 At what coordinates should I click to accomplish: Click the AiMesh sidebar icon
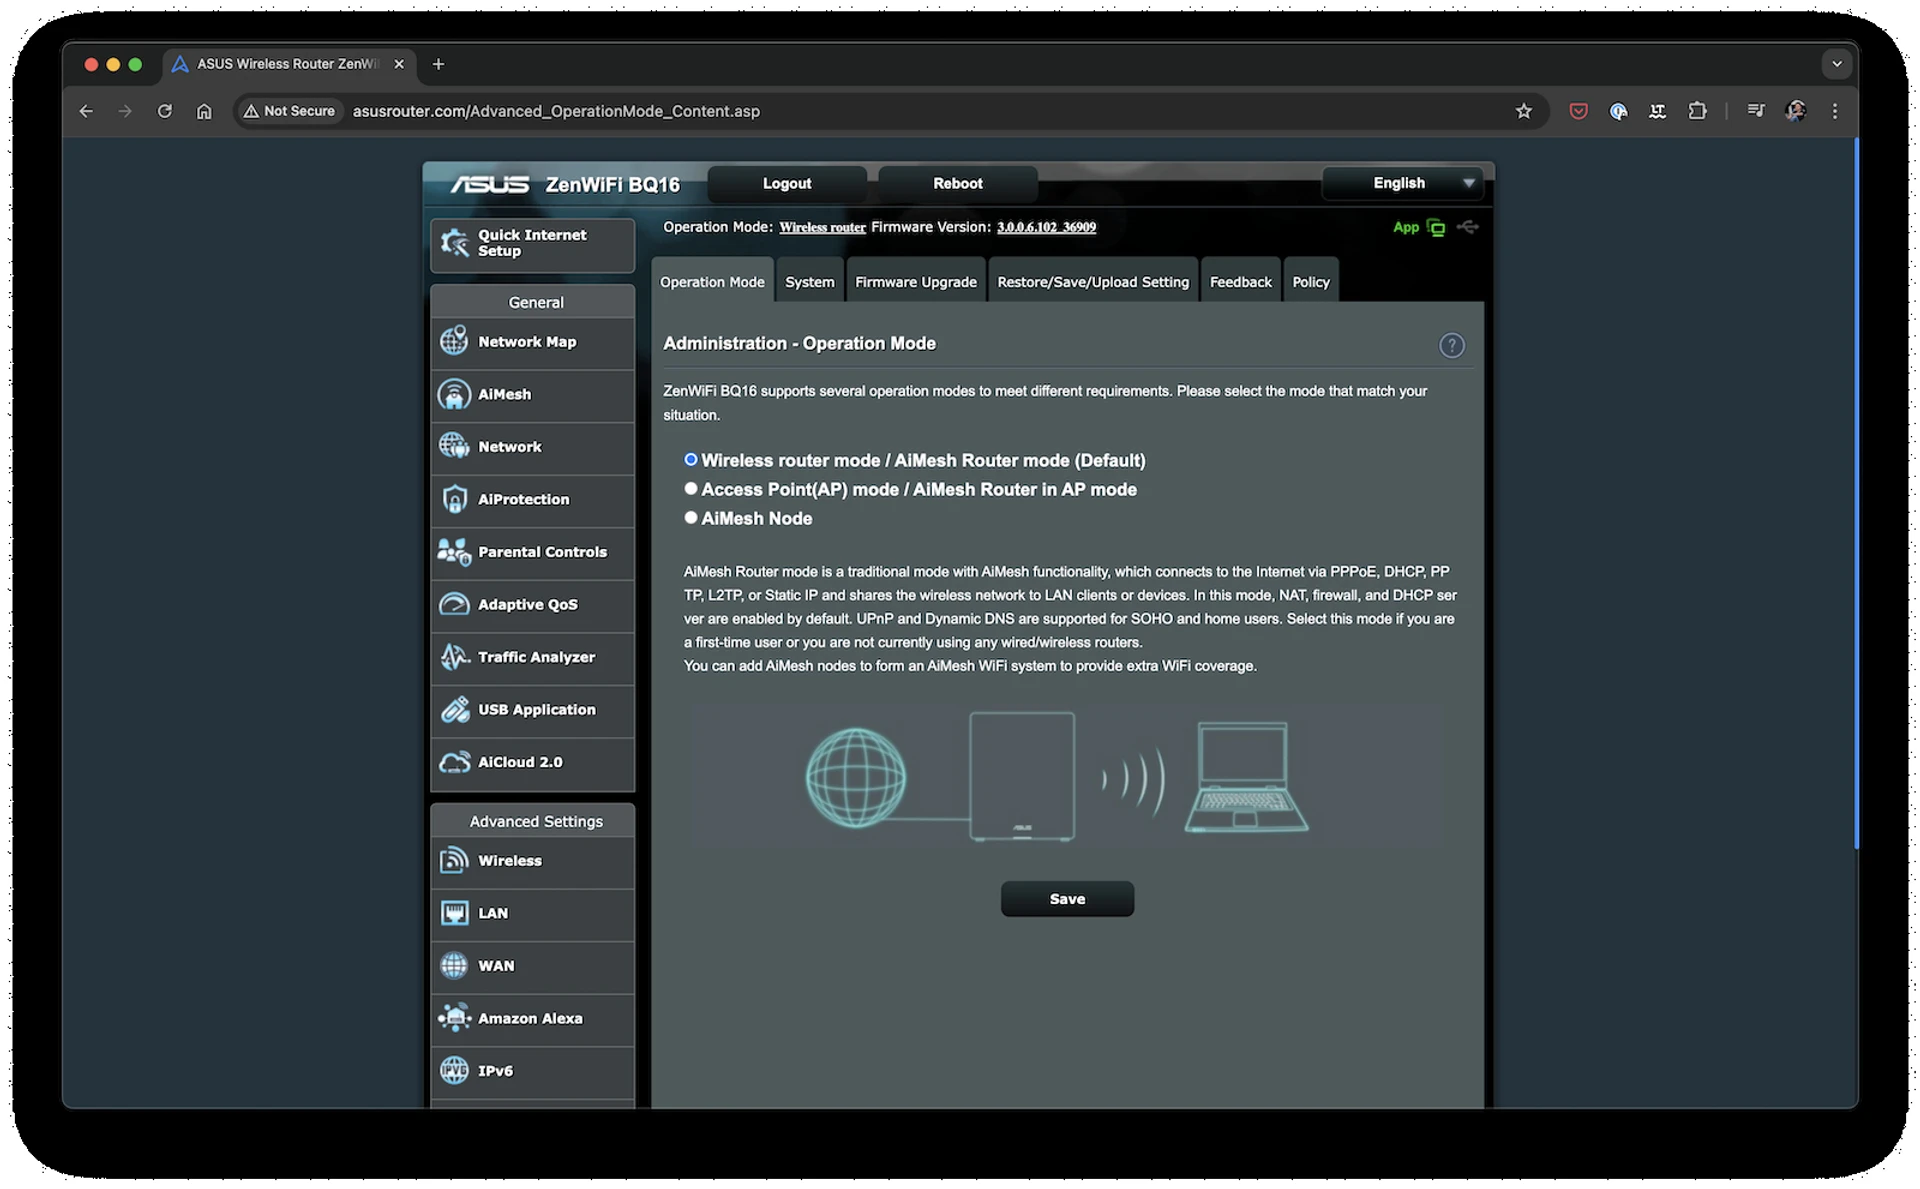(454, 394)
